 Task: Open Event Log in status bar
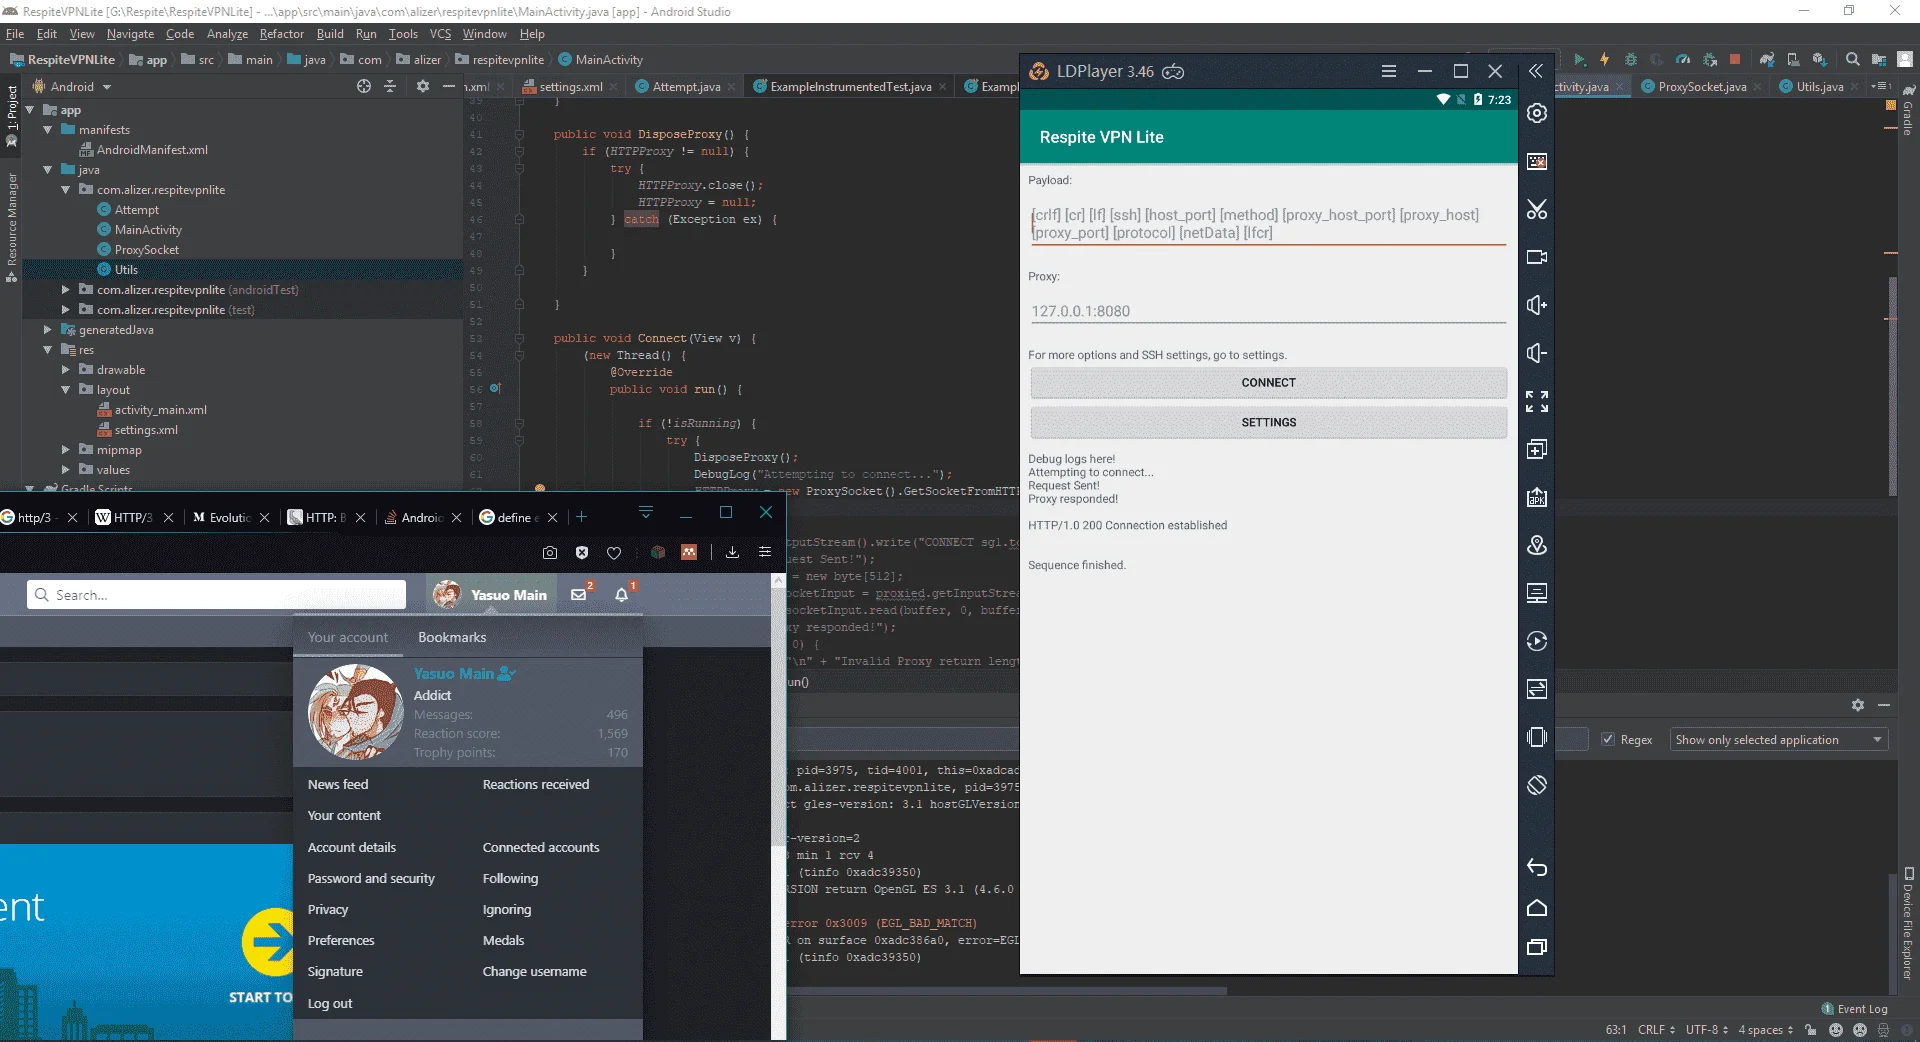1855,1009
